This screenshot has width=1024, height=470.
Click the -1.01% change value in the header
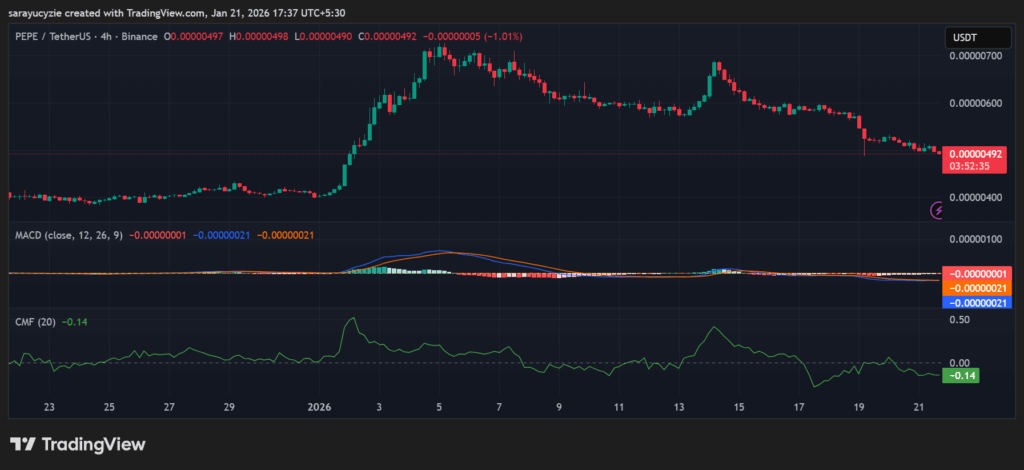(x=502, y=37)
